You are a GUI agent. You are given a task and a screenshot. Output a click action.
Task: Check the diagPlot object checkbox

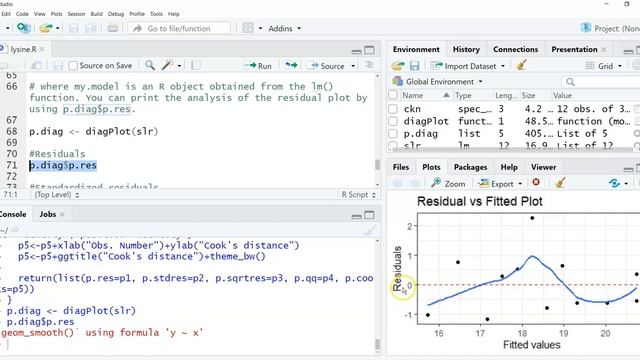(x=393, y=121)
